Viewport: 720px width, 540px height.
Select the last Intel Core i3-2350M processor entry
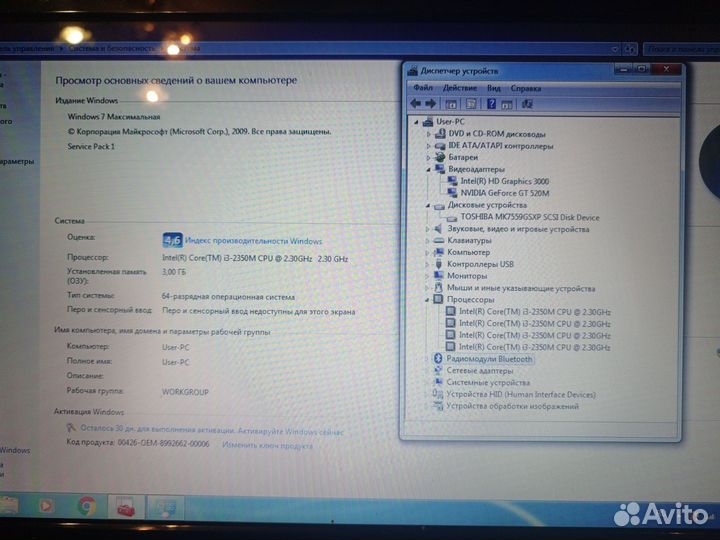[534, 348]
